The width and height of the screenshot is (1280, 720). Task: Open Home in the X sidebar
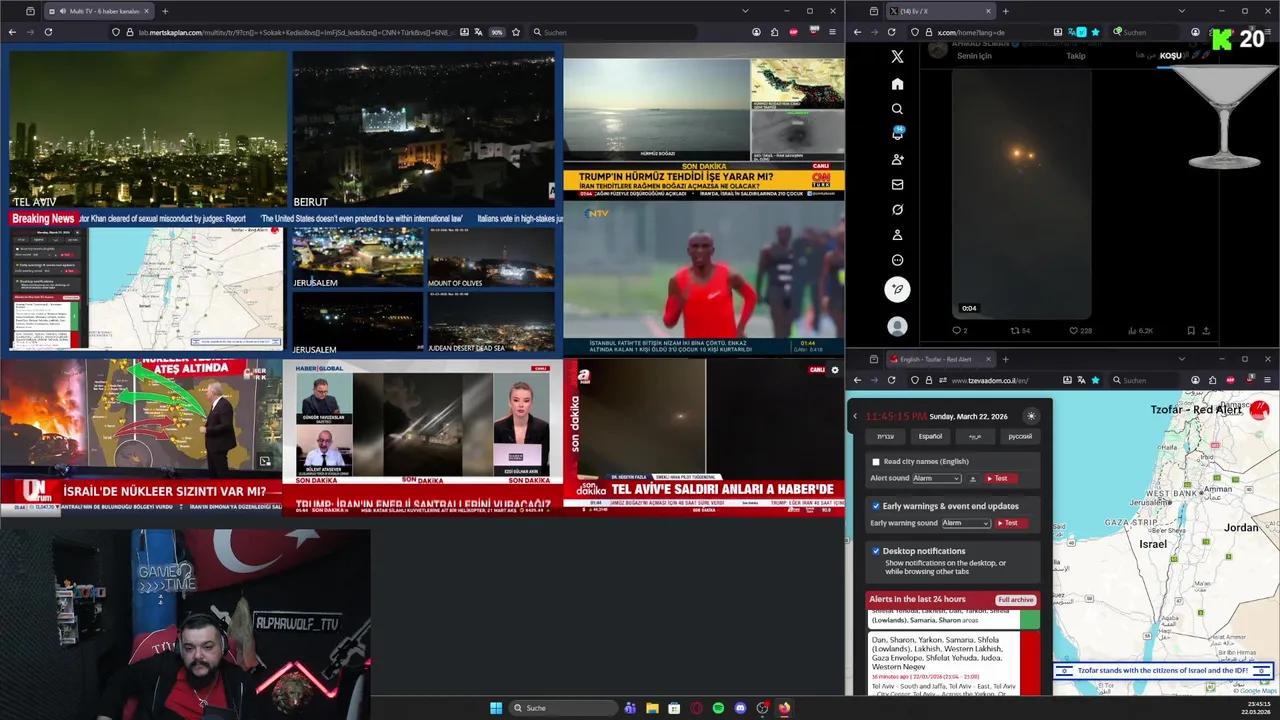point(897,84)
